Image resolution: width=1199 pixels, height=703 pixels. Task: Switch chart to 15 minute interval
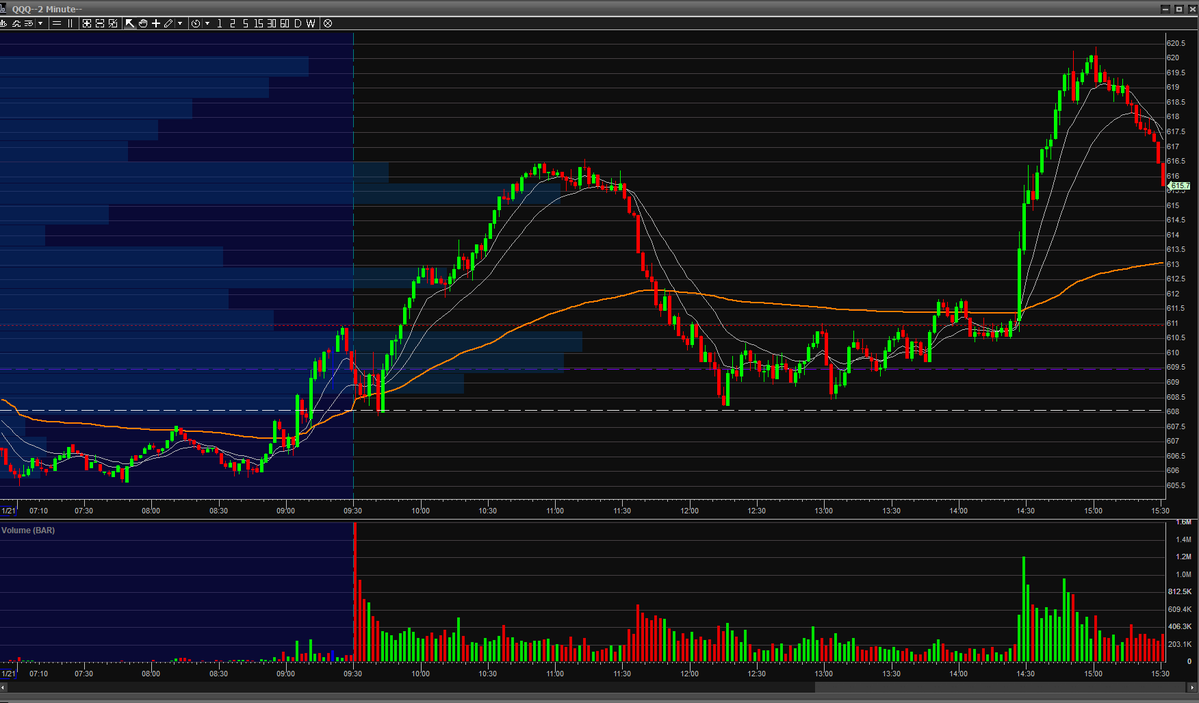click(258, 24)
